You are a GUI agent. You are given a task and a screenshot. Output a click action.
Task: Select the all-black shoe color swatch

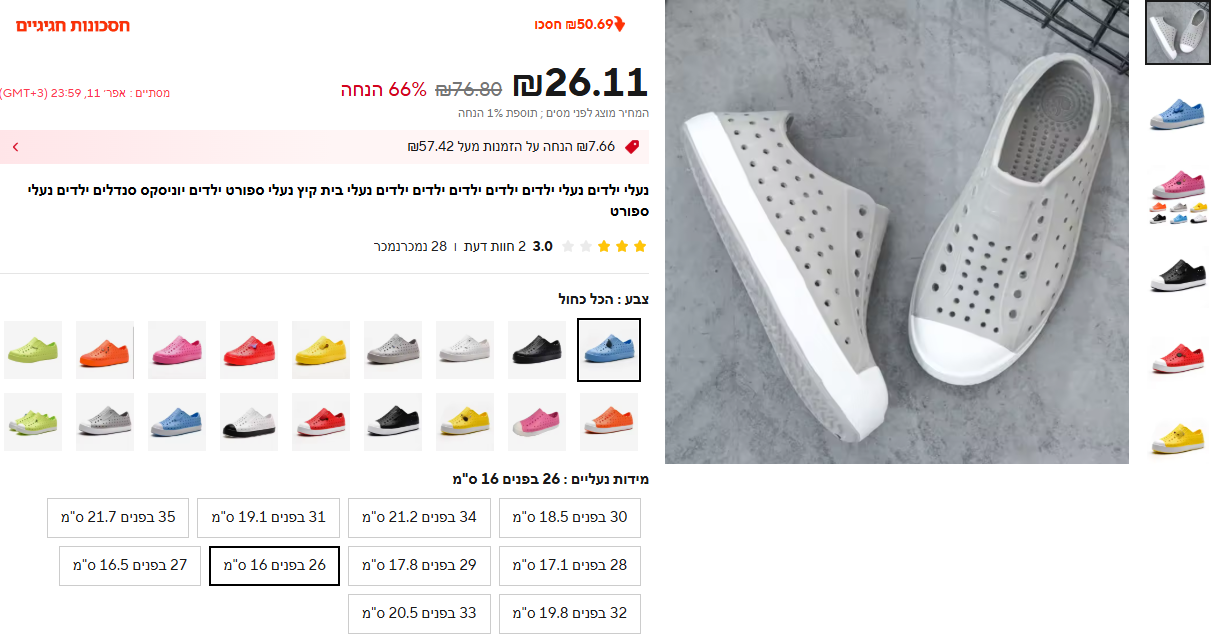[x=537, y=350]
